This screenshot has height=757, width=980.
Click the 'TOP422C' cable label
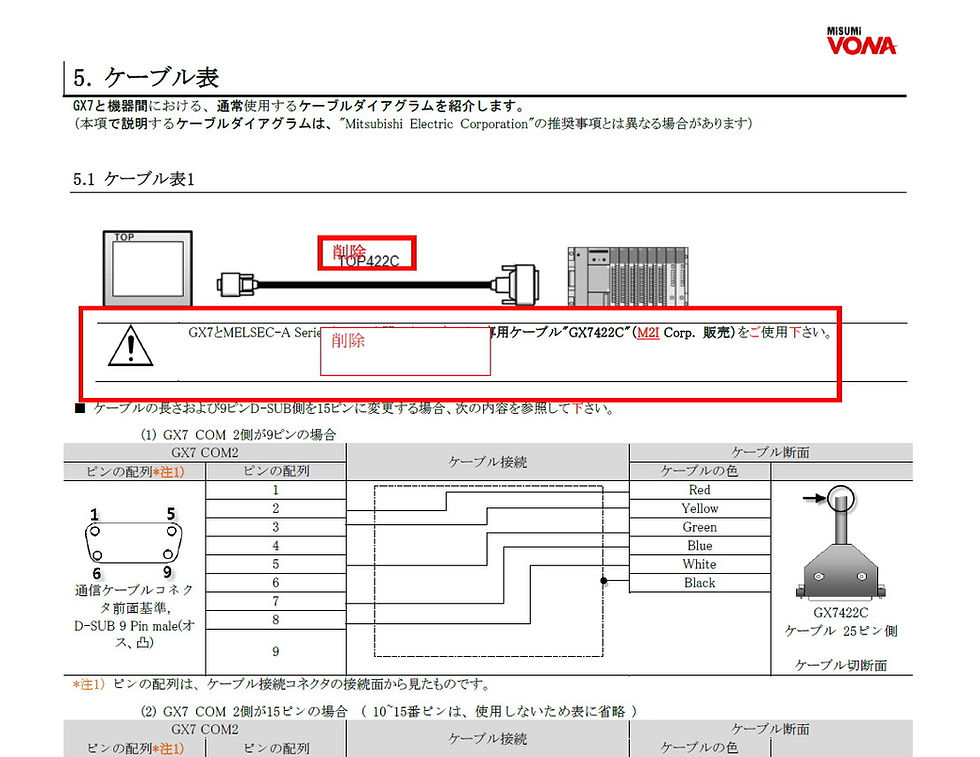point(368,261)
